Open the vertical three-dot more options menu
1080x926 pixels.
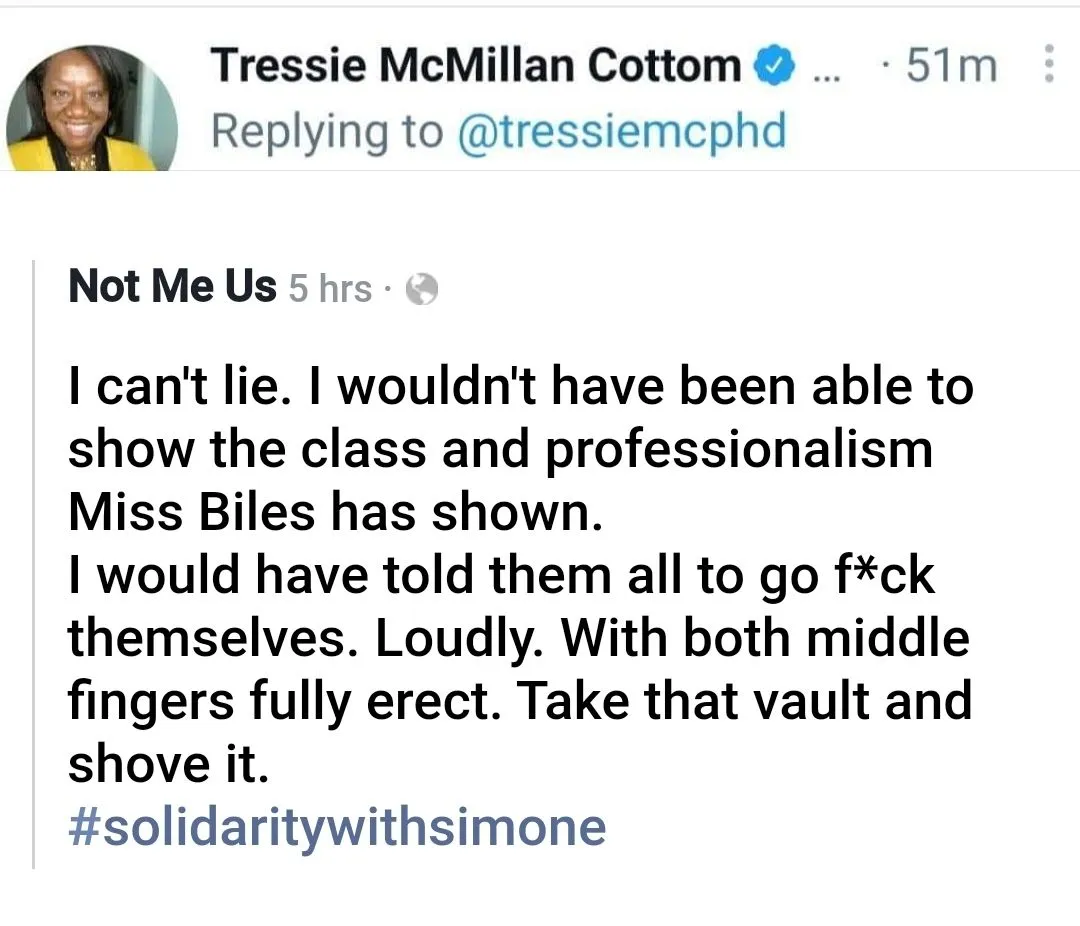1048,65
